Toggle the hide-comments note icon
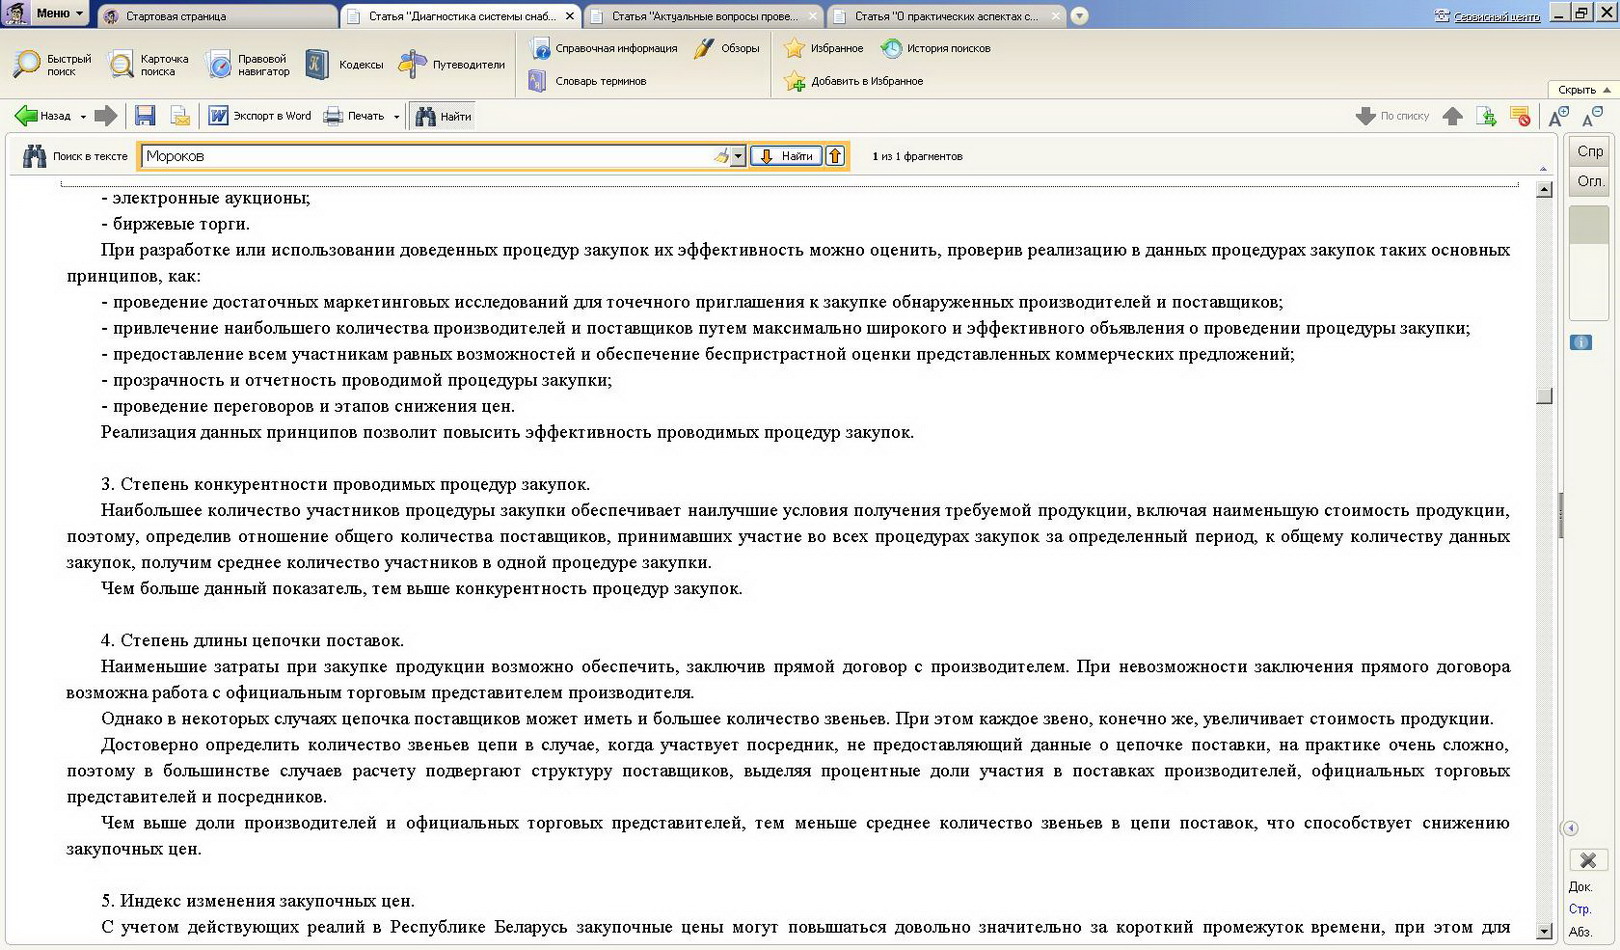The height and width of the screenshot is (950, 1620). (1520, 117)
